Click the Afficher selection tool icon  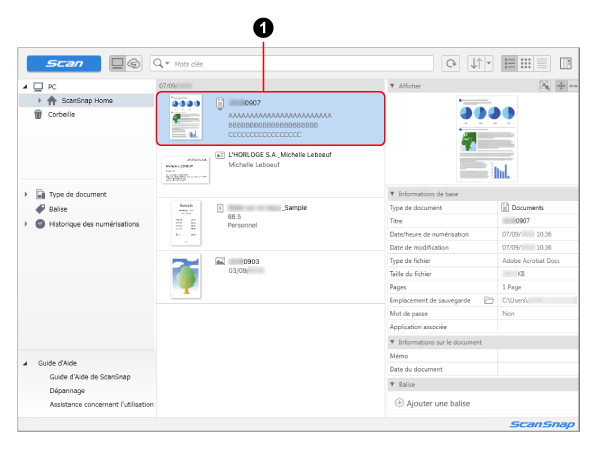tap(545, 86)
